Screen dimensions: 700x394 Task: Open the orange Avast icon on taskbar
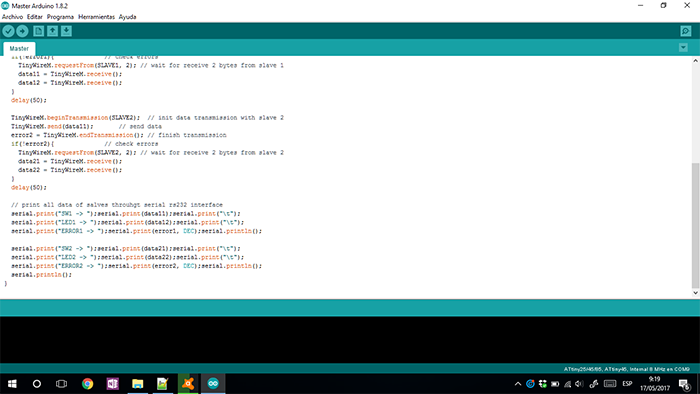click(188, 384)
